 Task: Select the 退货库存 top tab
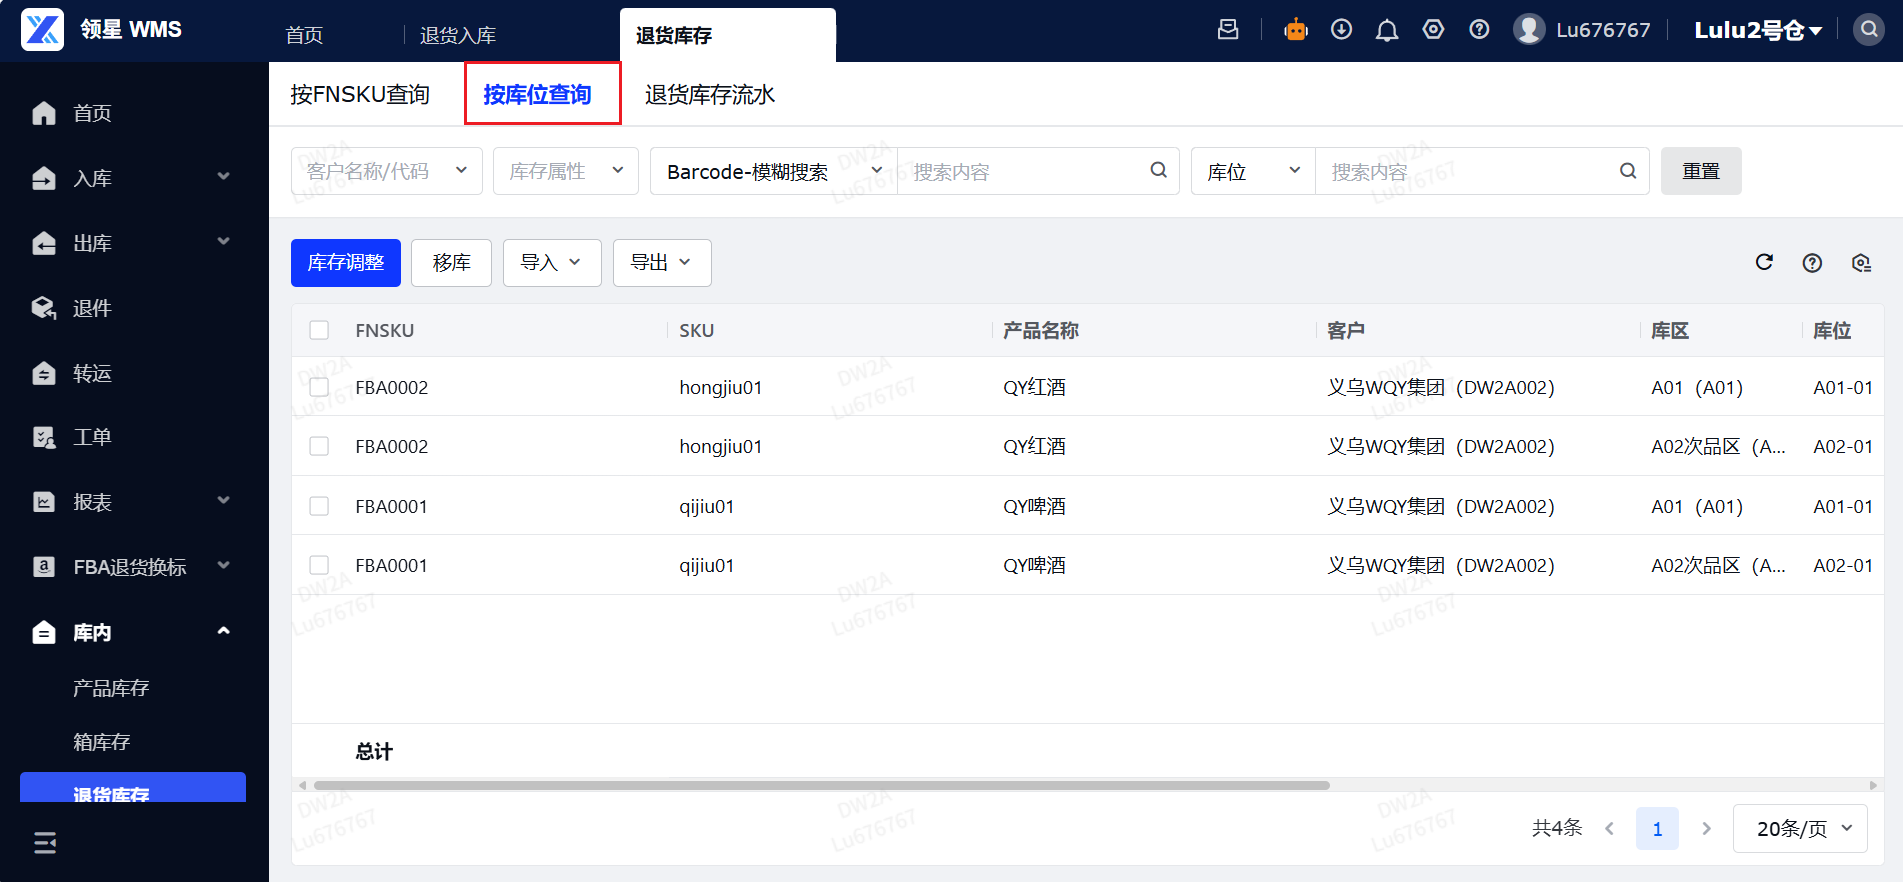point(728,35)
